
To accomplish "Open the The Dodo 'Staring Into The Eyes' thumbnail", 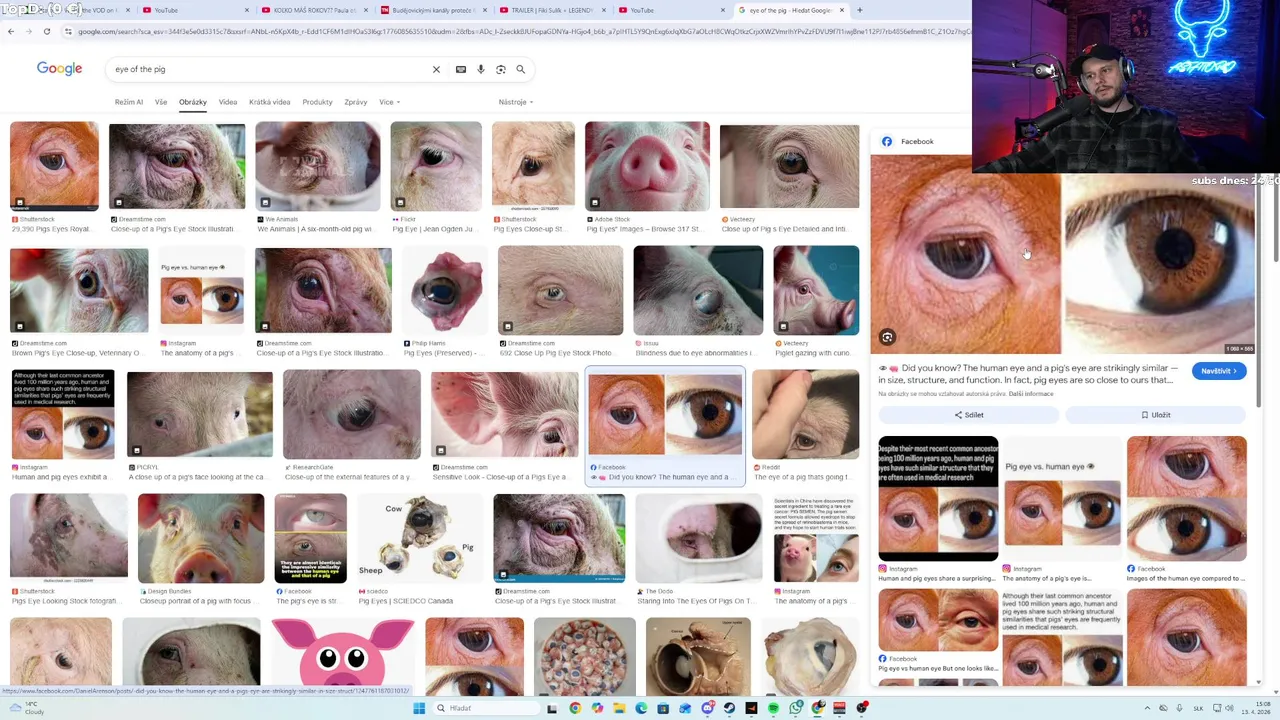I will coord(698,538).
